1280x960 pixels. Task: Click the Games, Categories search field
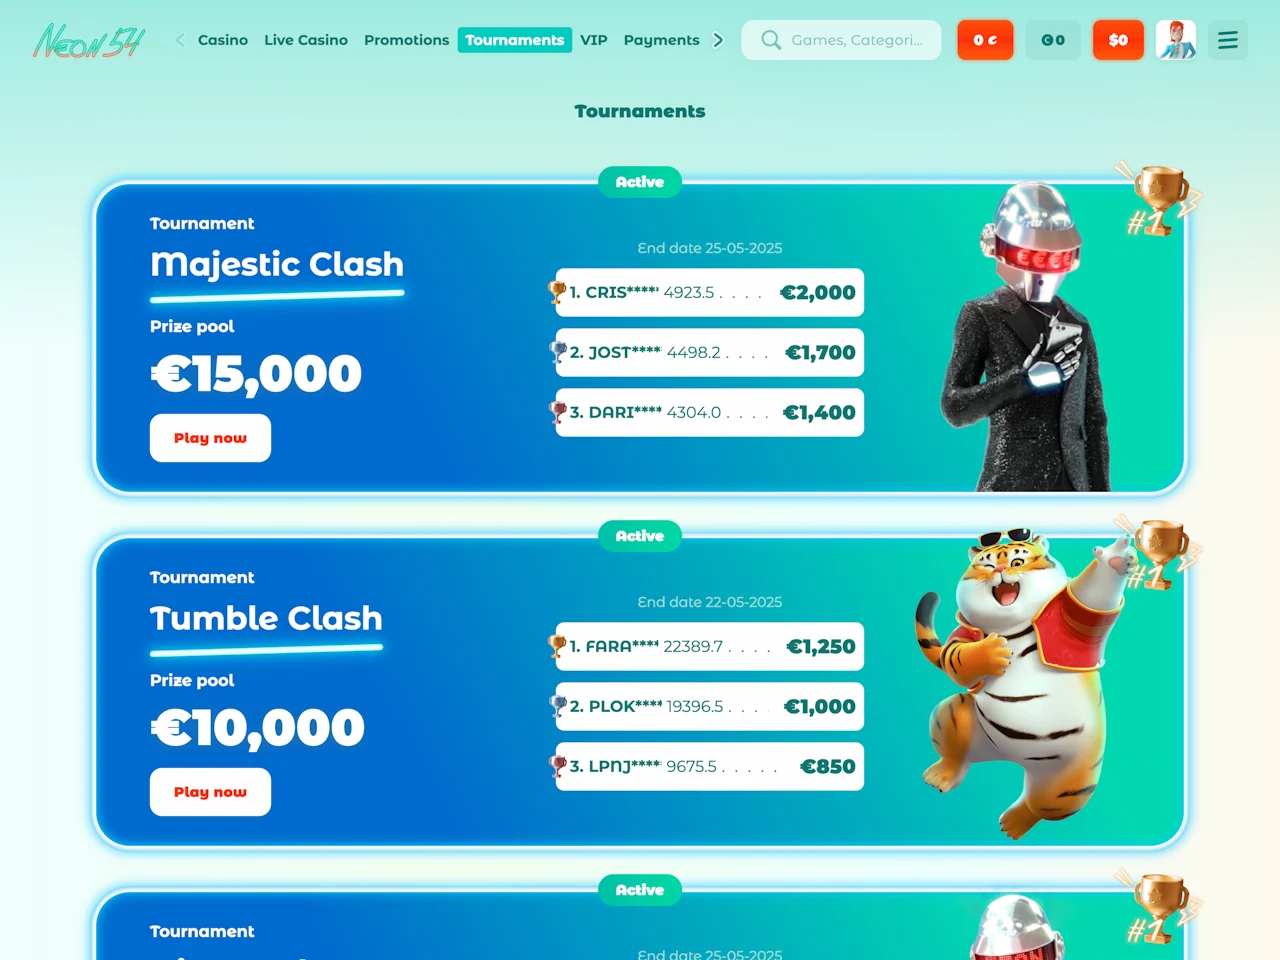pos(841,40)
